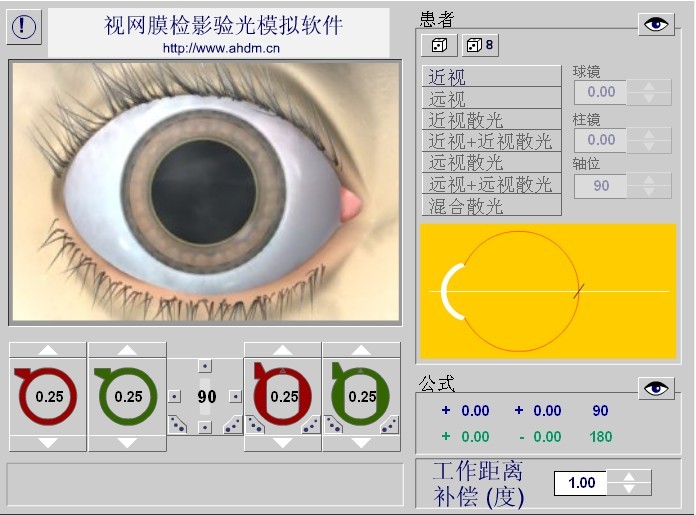
Task: Click up arrow above left green lens
Action: click(x=127, y=350)
